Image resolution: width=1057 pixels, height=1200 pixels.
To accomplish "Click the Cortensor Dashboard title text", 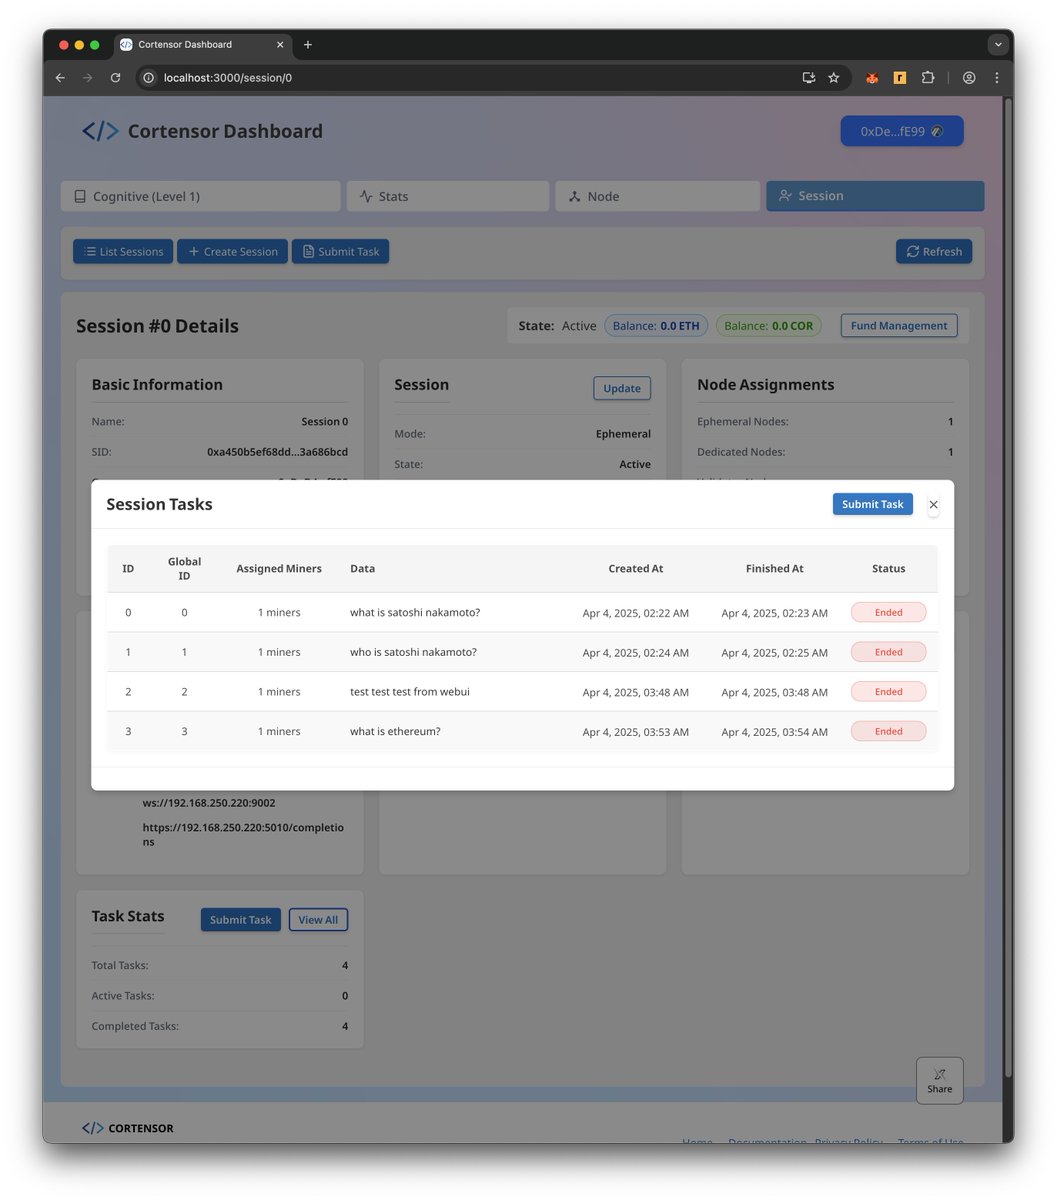I will point(225,131).
